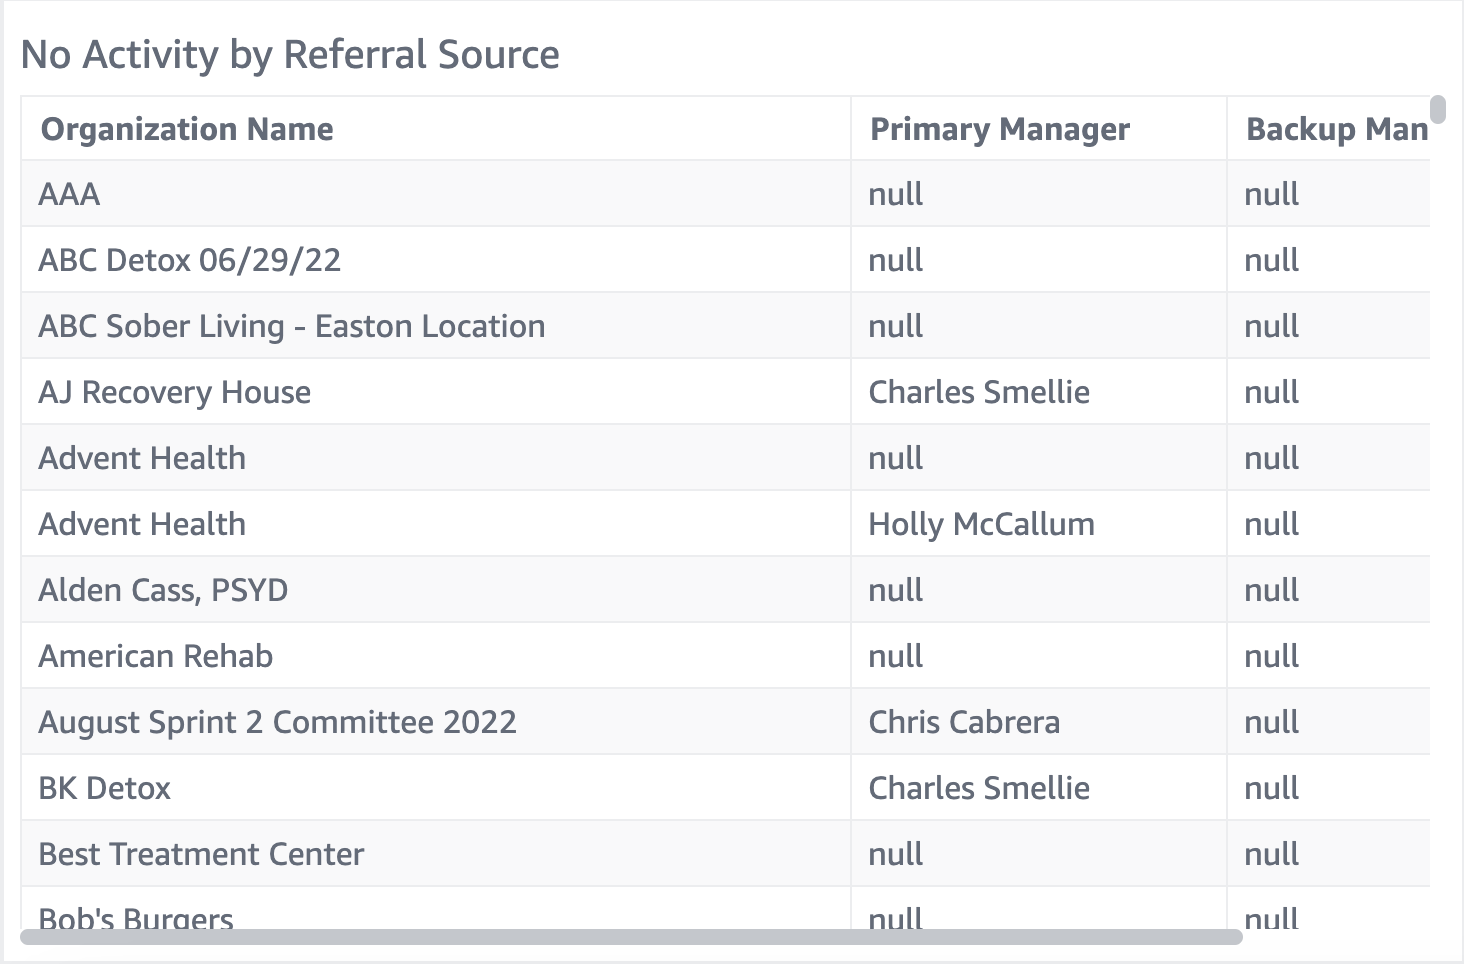Image resolution: width=1464 pixels, height=964 pixels.
Task: Select the BK Detox organization cell
Action: click(105, 788)
